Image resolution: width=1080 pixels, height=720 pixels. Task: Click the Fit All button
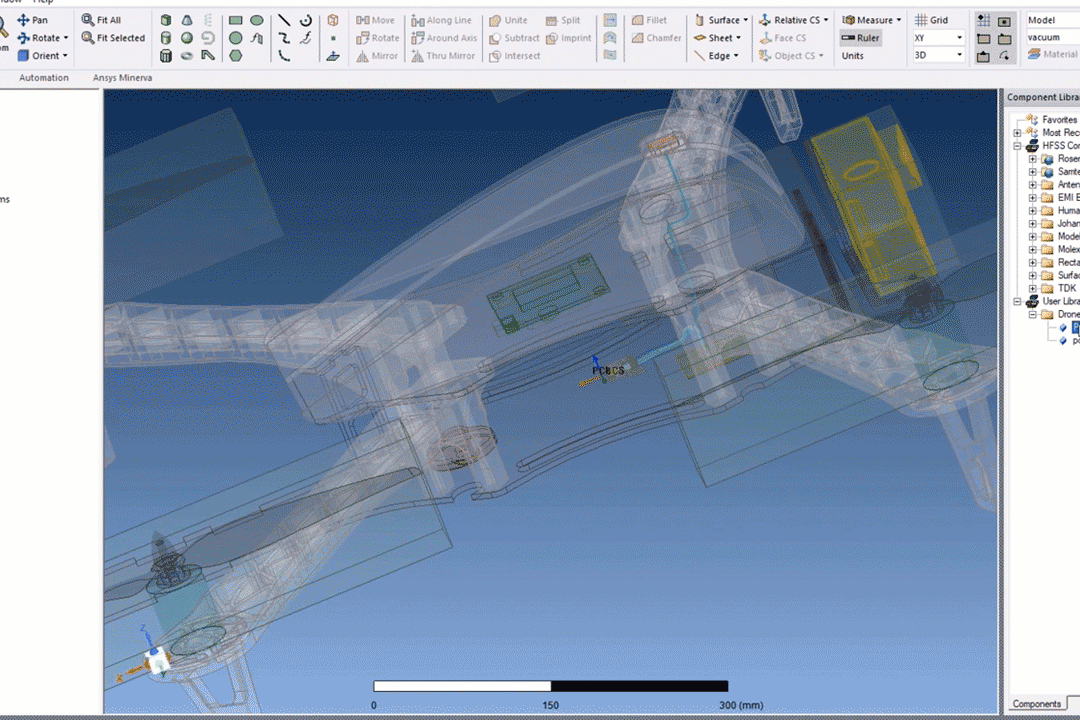point(101,20)
